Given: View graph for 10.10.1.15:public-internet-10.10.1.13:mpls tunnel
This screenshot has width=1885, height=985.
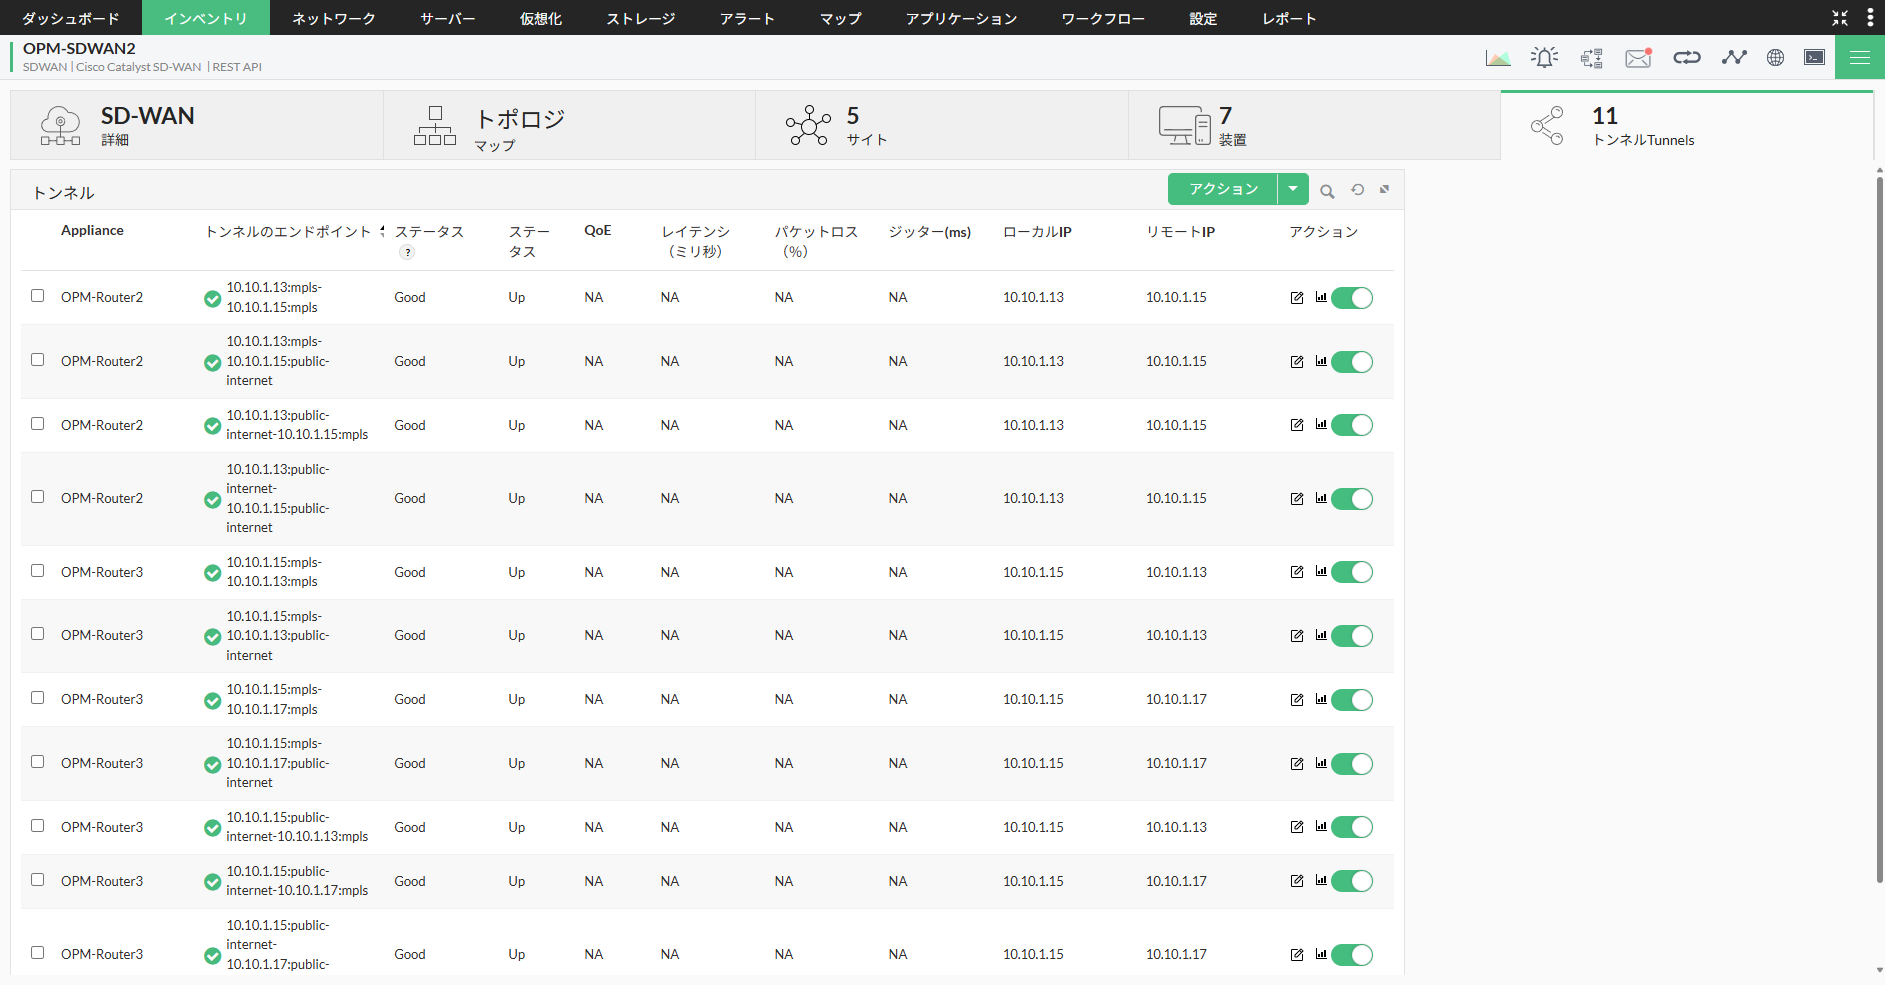Looking at the screenshot, I should coord(1321,826).
